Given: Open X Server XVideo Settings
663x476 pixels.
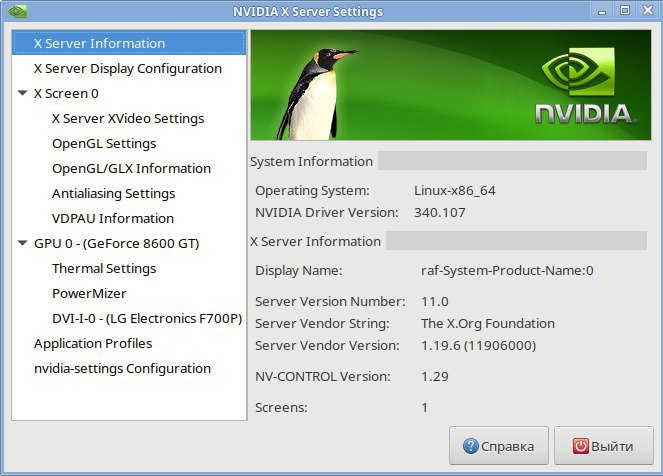Looking at the screenshot, I should pyautogui.click(x=128, y=118).
